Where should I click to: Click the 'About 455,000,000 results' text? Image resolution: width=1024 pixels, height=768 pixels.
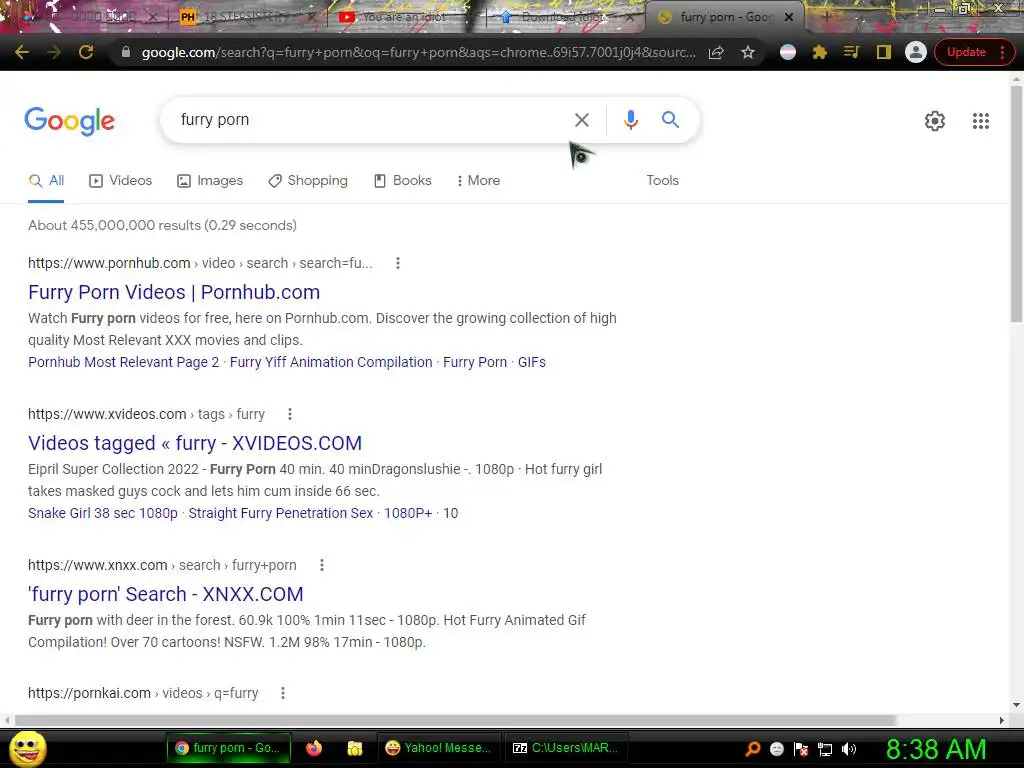114,225
